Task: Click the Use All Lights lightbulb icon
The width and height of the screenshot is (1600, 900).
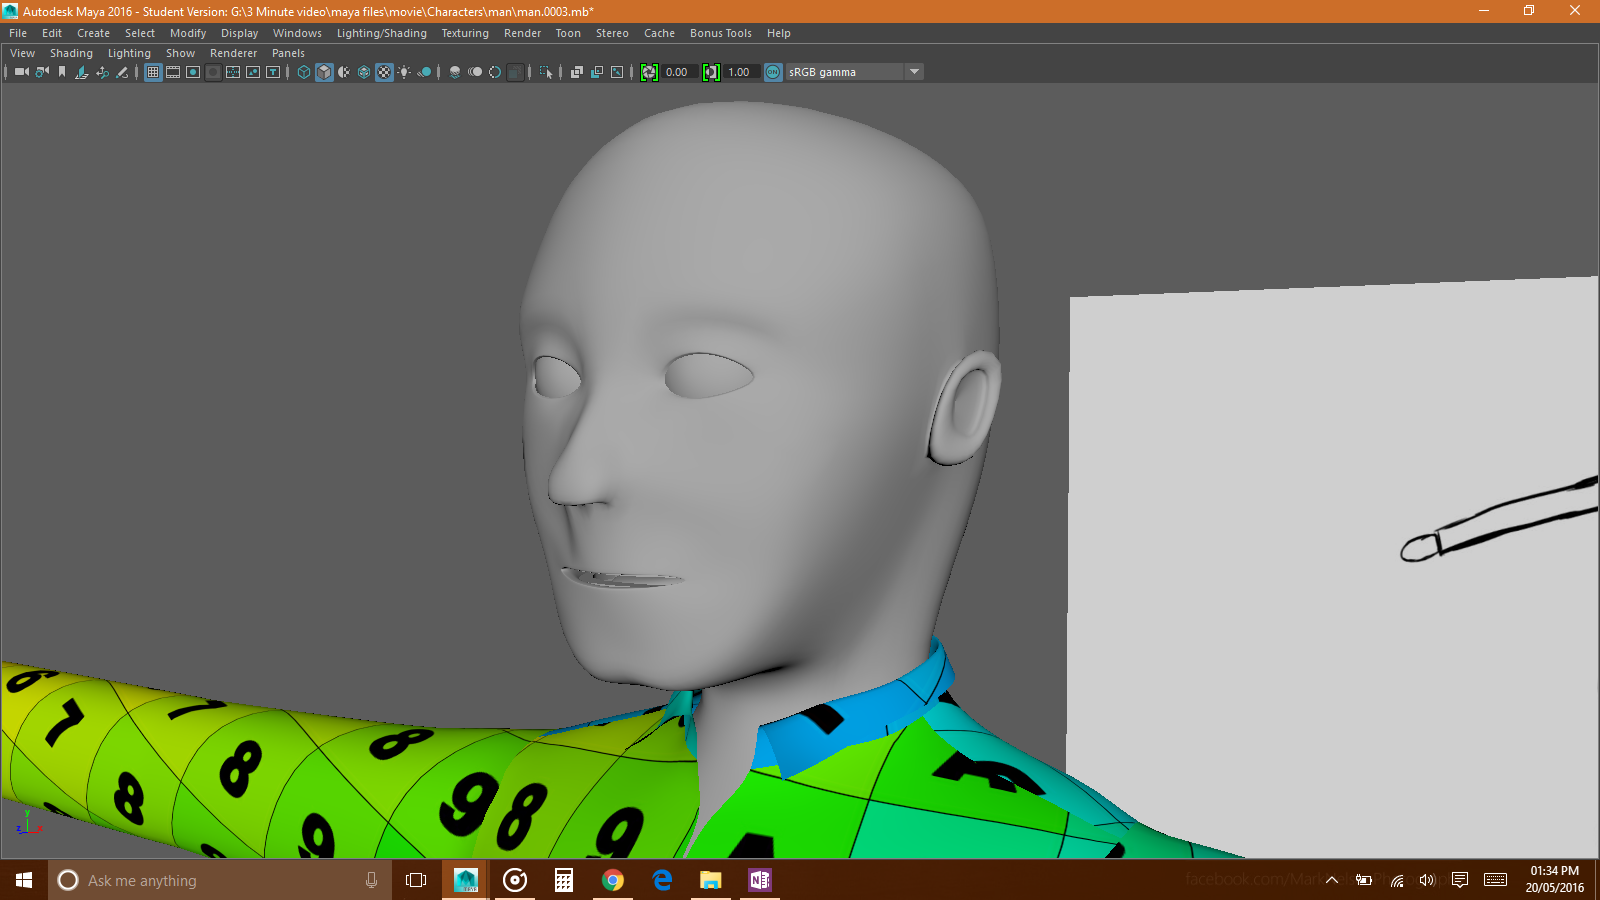Action: coord(404,72)
